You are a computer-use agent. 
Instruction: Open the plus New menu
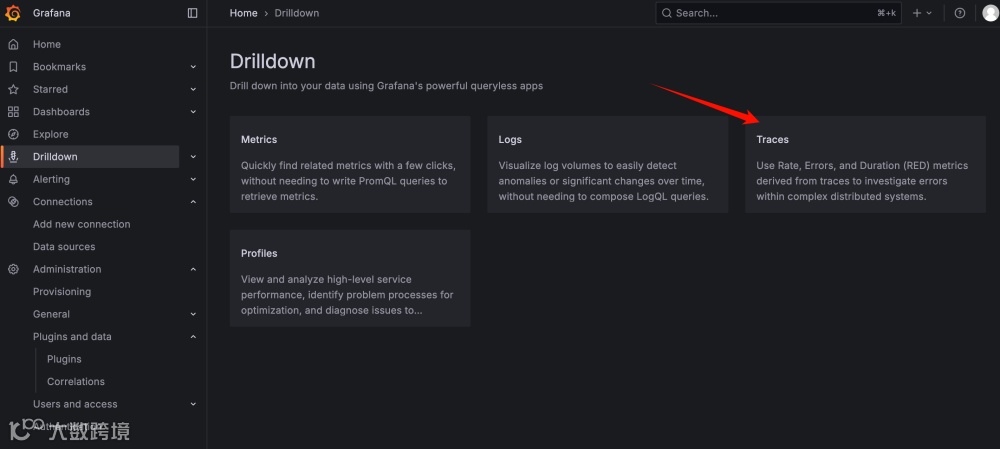(922, 13)
